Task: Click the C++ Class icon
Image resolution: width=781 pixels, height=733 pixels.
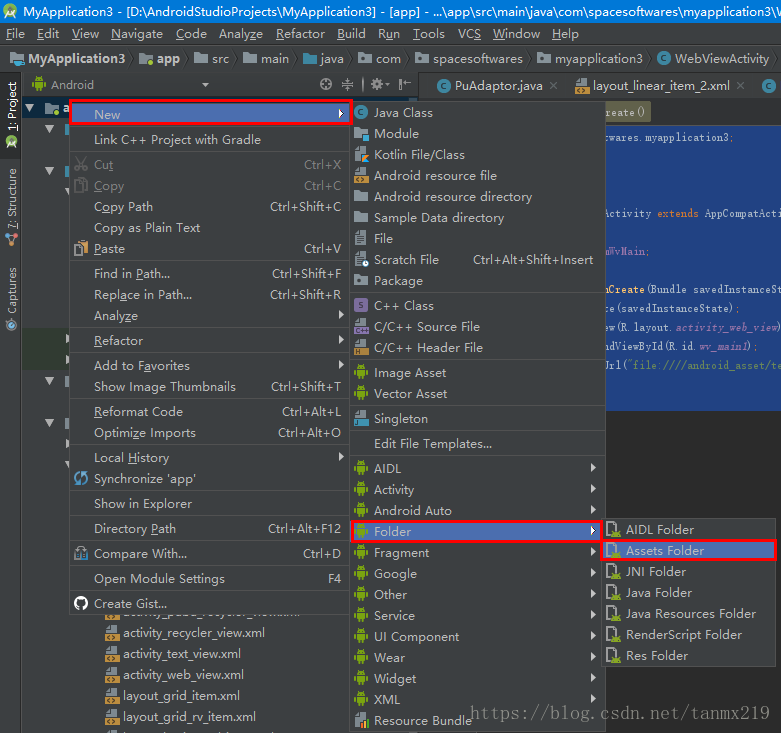Action: [361, 305]
